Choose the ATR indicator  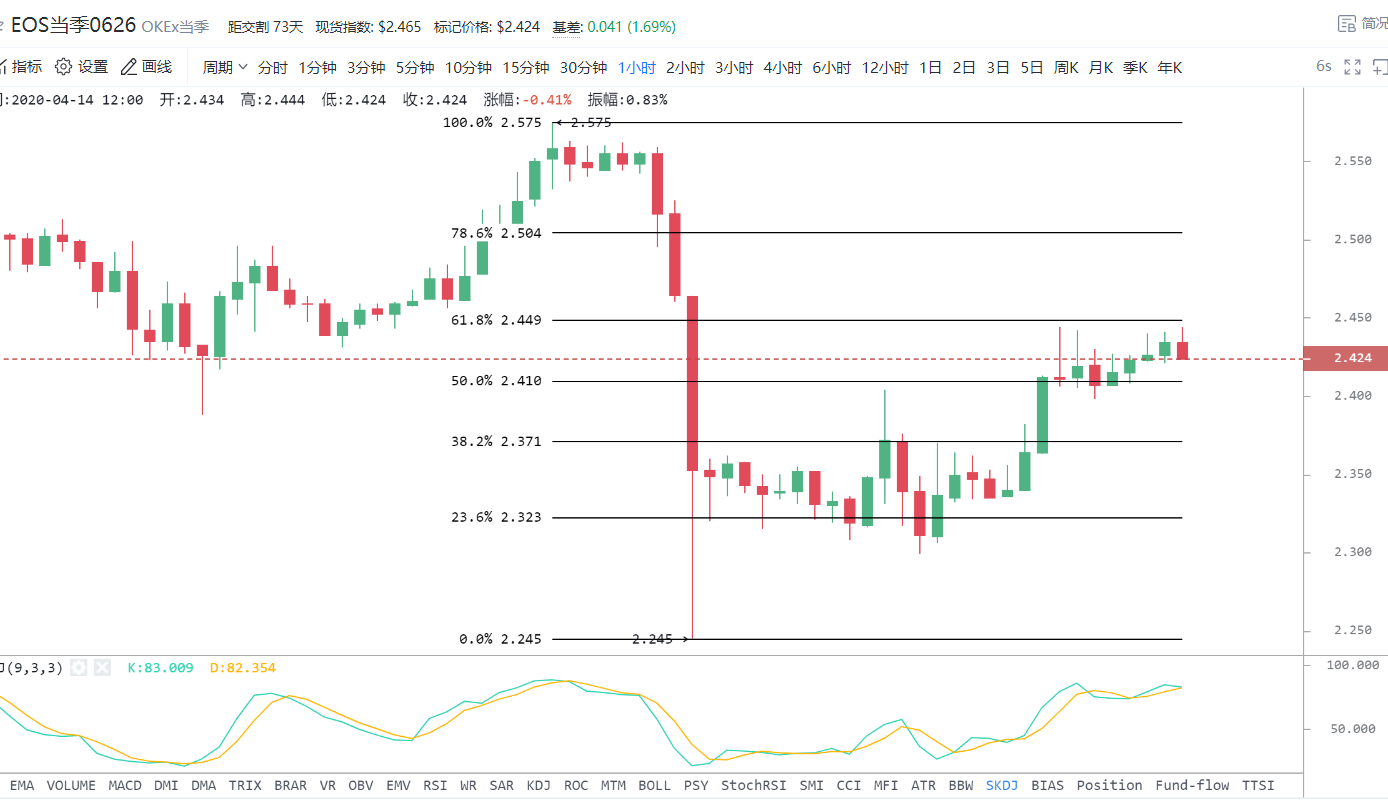coord(924,785)
